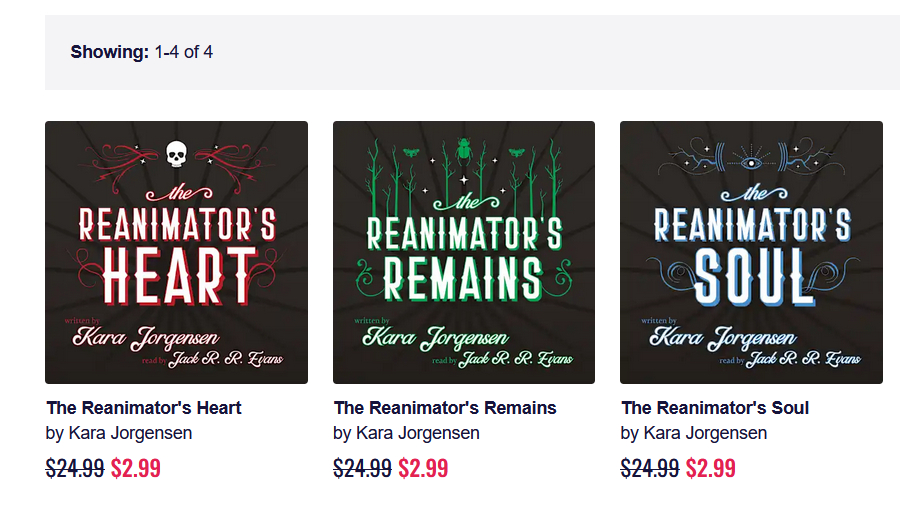The width and height of the screenshot is (900, 520).
Task: Click the crossed-out $24.99 price under Reanimator's Heart
Action: point(75,468)
